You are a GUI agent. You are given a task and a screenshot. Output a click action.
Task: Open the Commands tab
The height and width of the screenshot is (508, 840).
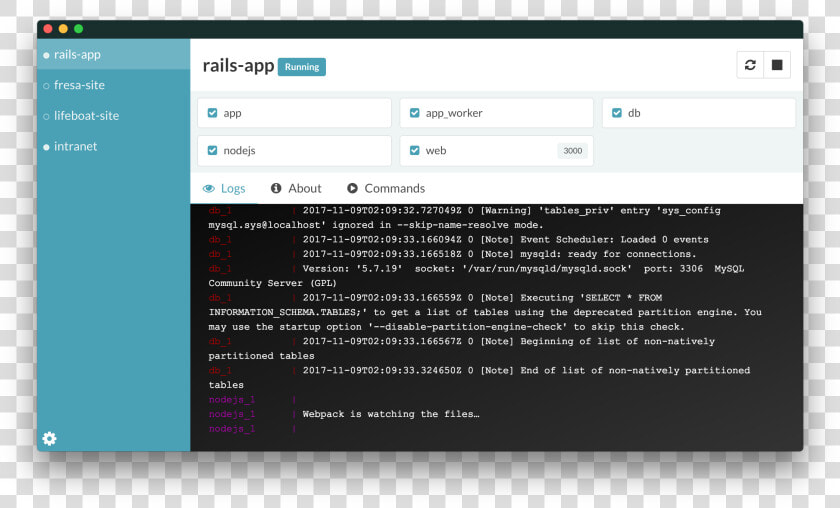point(386,188)
